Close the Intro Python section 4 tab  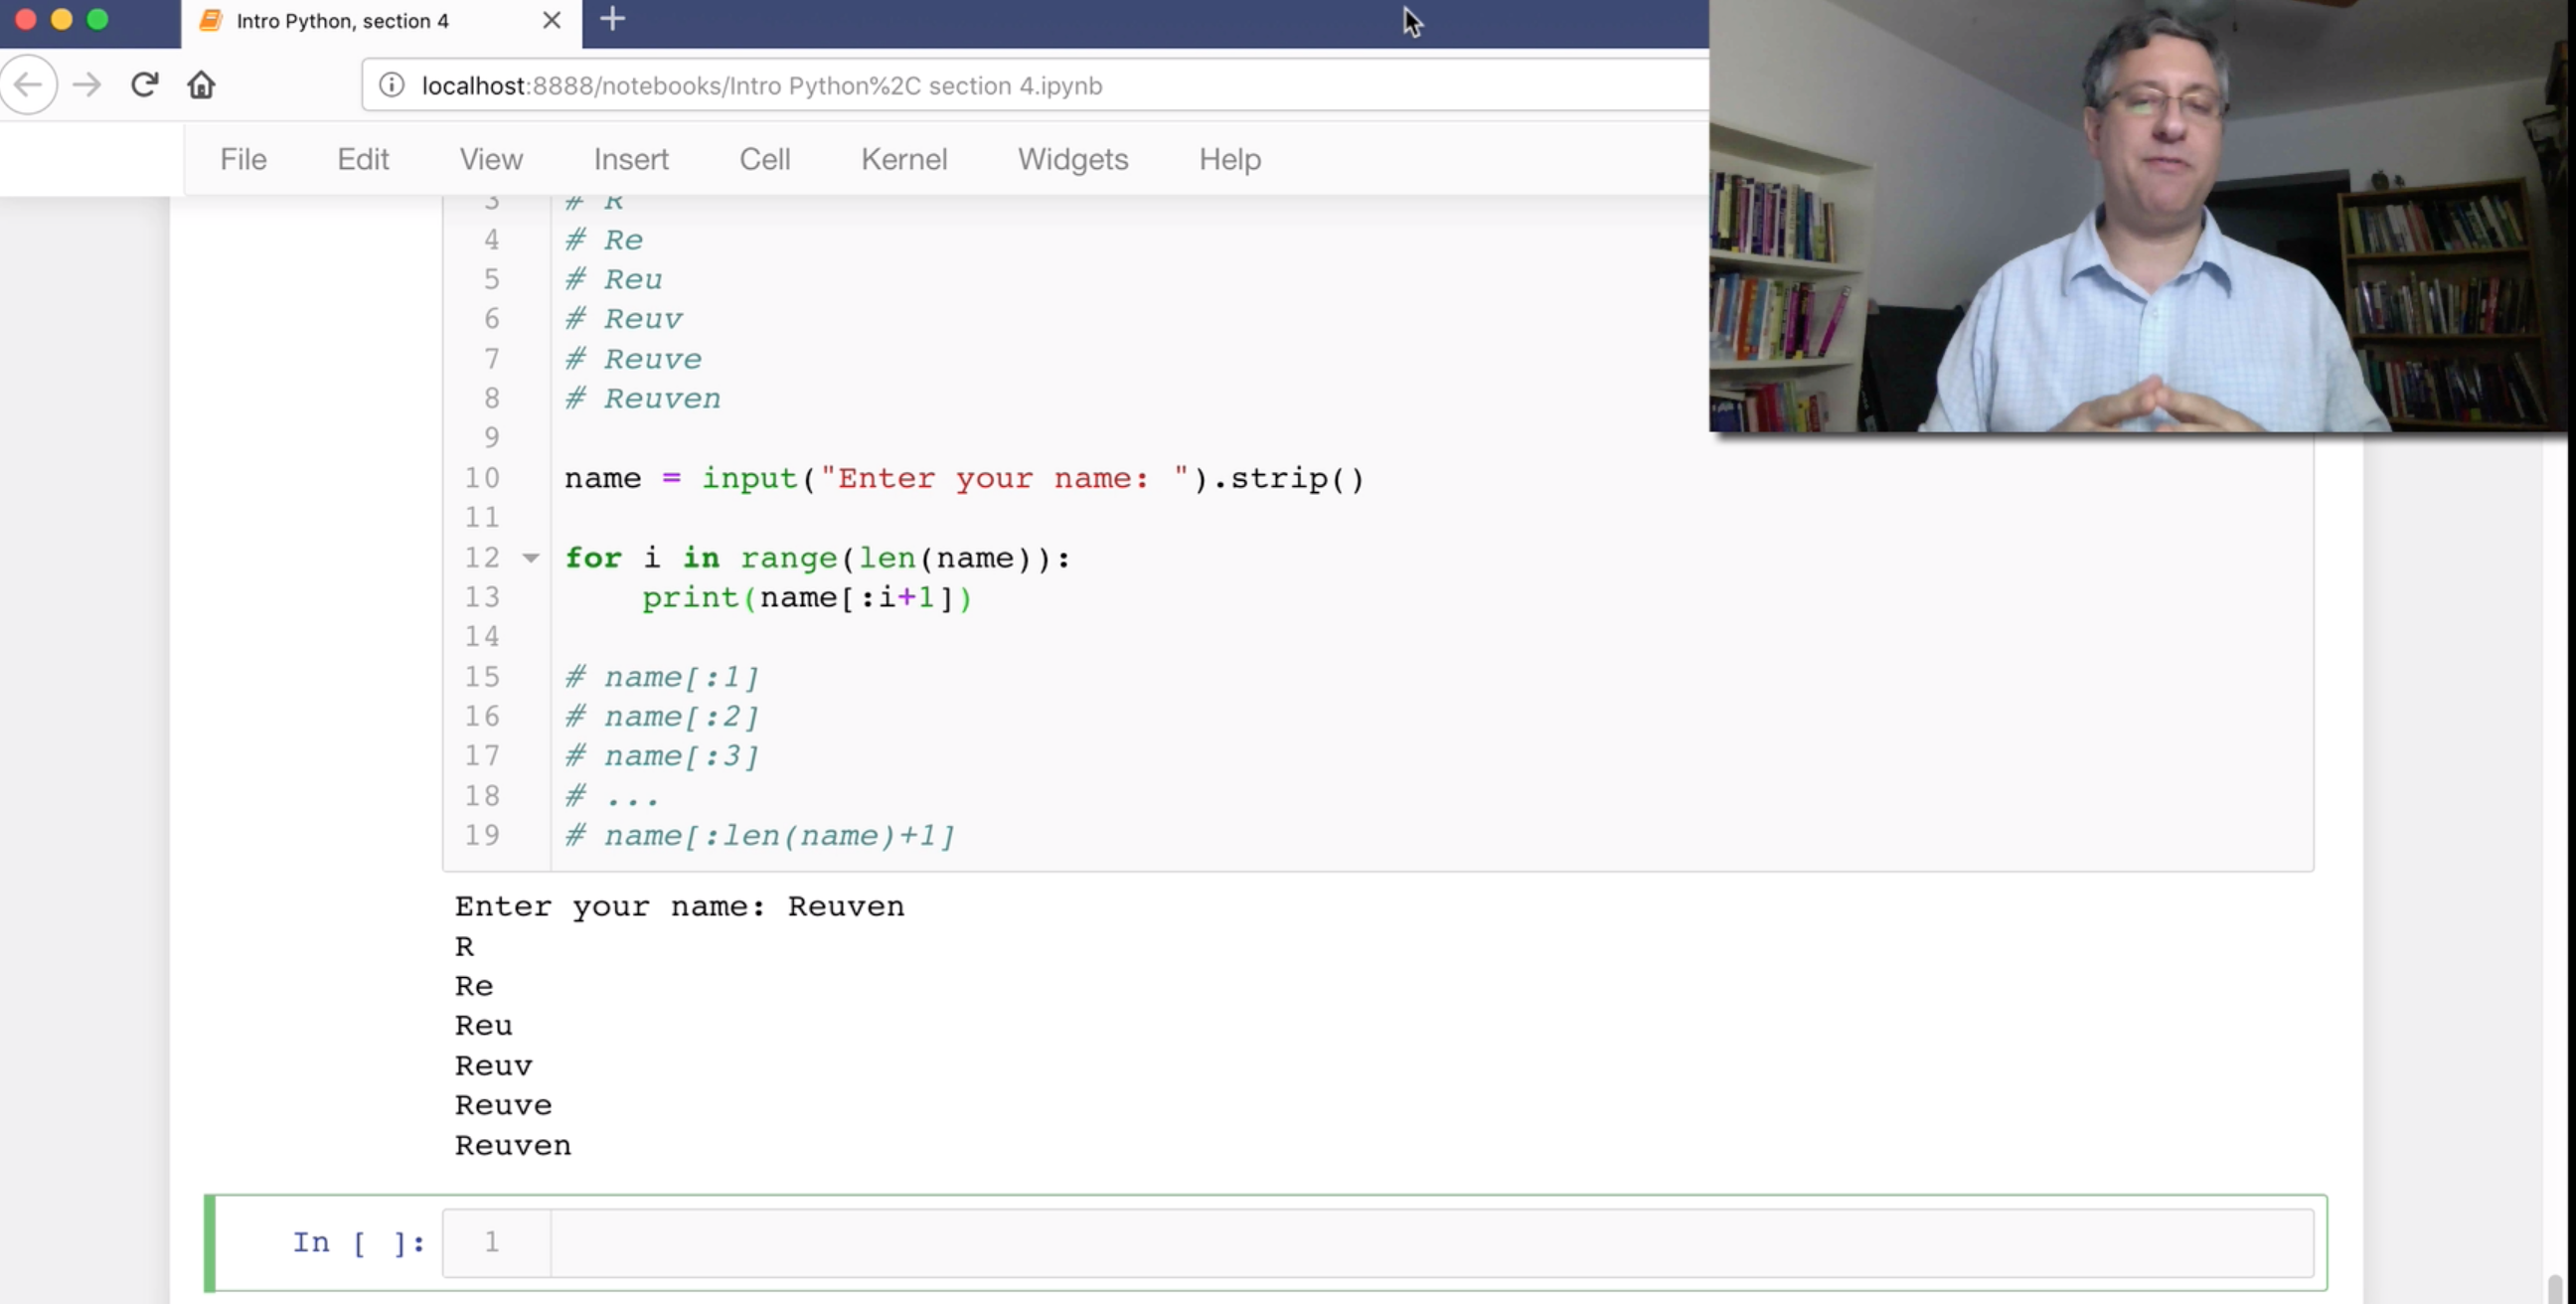(551, 21)
